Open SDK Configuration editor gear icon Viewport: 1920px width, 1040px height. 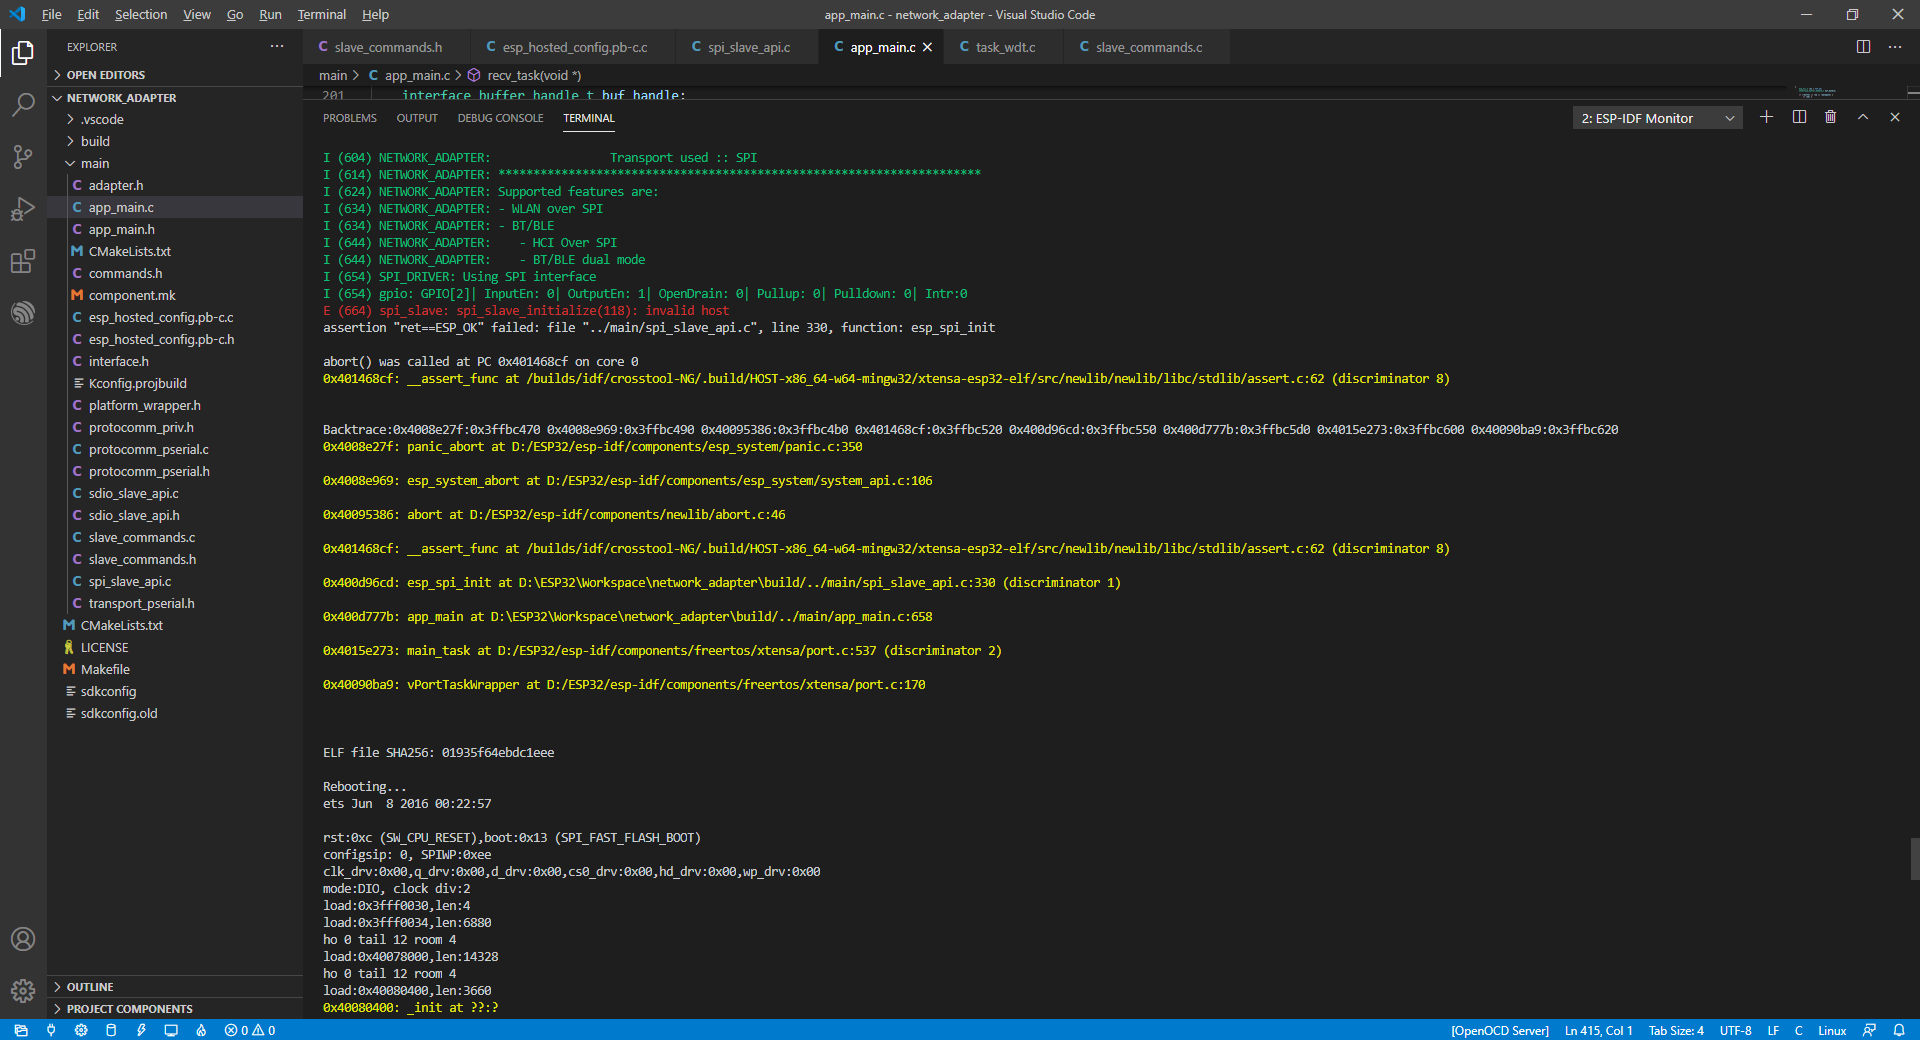[x=82, y=1031]
